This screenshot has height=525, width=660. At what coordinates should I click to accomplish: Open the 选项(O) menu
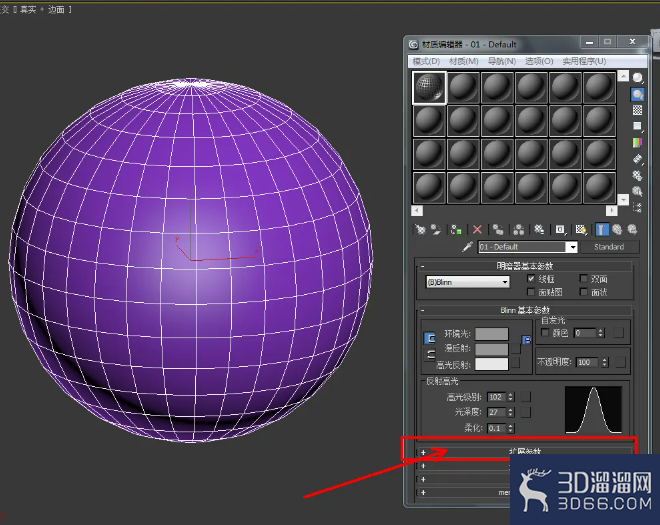coord(539,61)
